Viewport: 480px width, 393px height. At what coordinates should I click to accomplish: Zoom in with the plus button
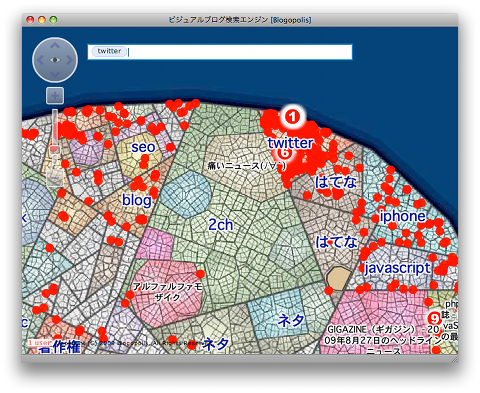55,96
